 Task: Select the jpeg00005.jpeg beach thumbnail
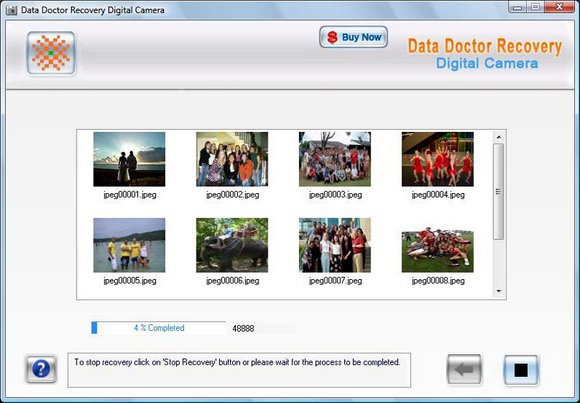pyautogui.click(x=129, y=245)
